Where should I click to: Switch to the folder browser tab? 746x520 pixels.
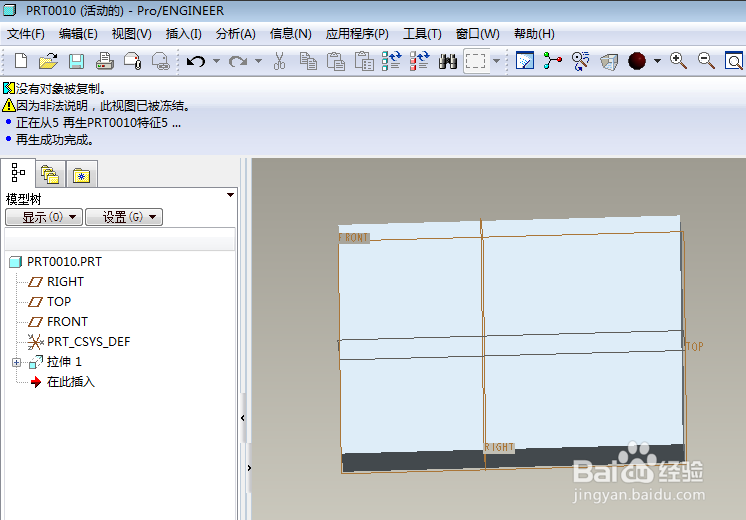(50, 175)
